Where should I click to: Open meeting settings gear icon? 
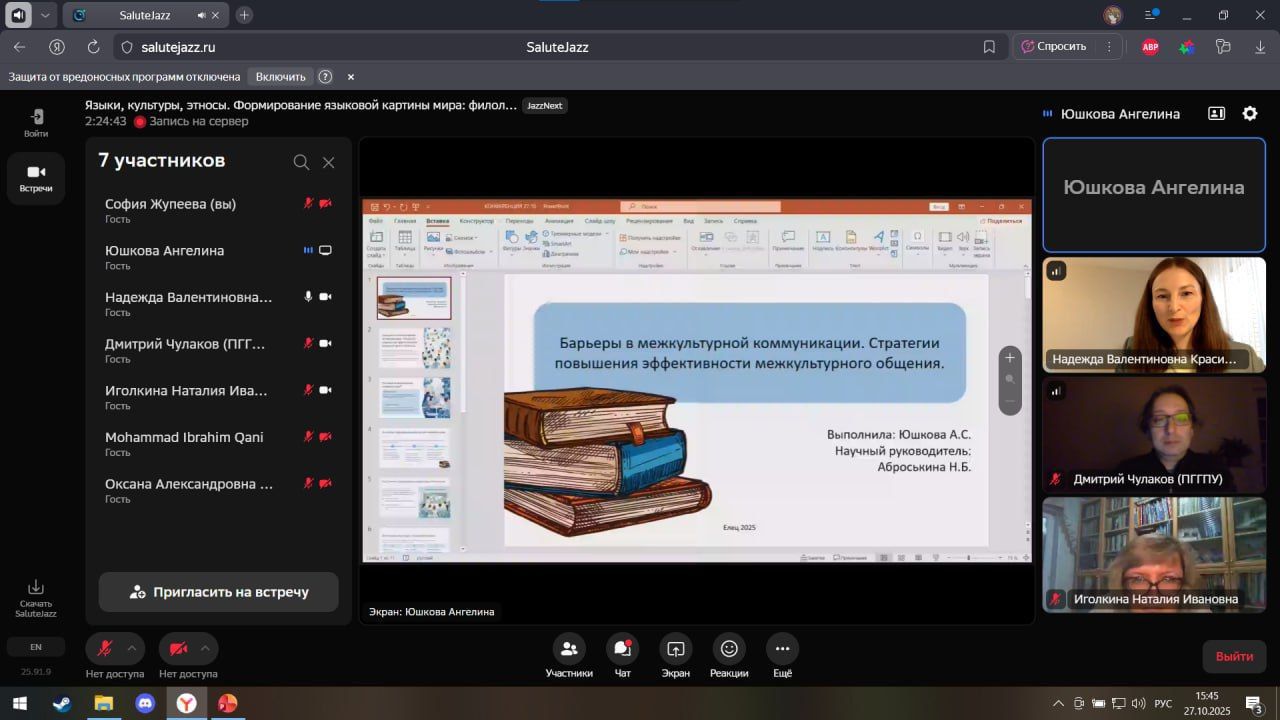pos(1249,114)
